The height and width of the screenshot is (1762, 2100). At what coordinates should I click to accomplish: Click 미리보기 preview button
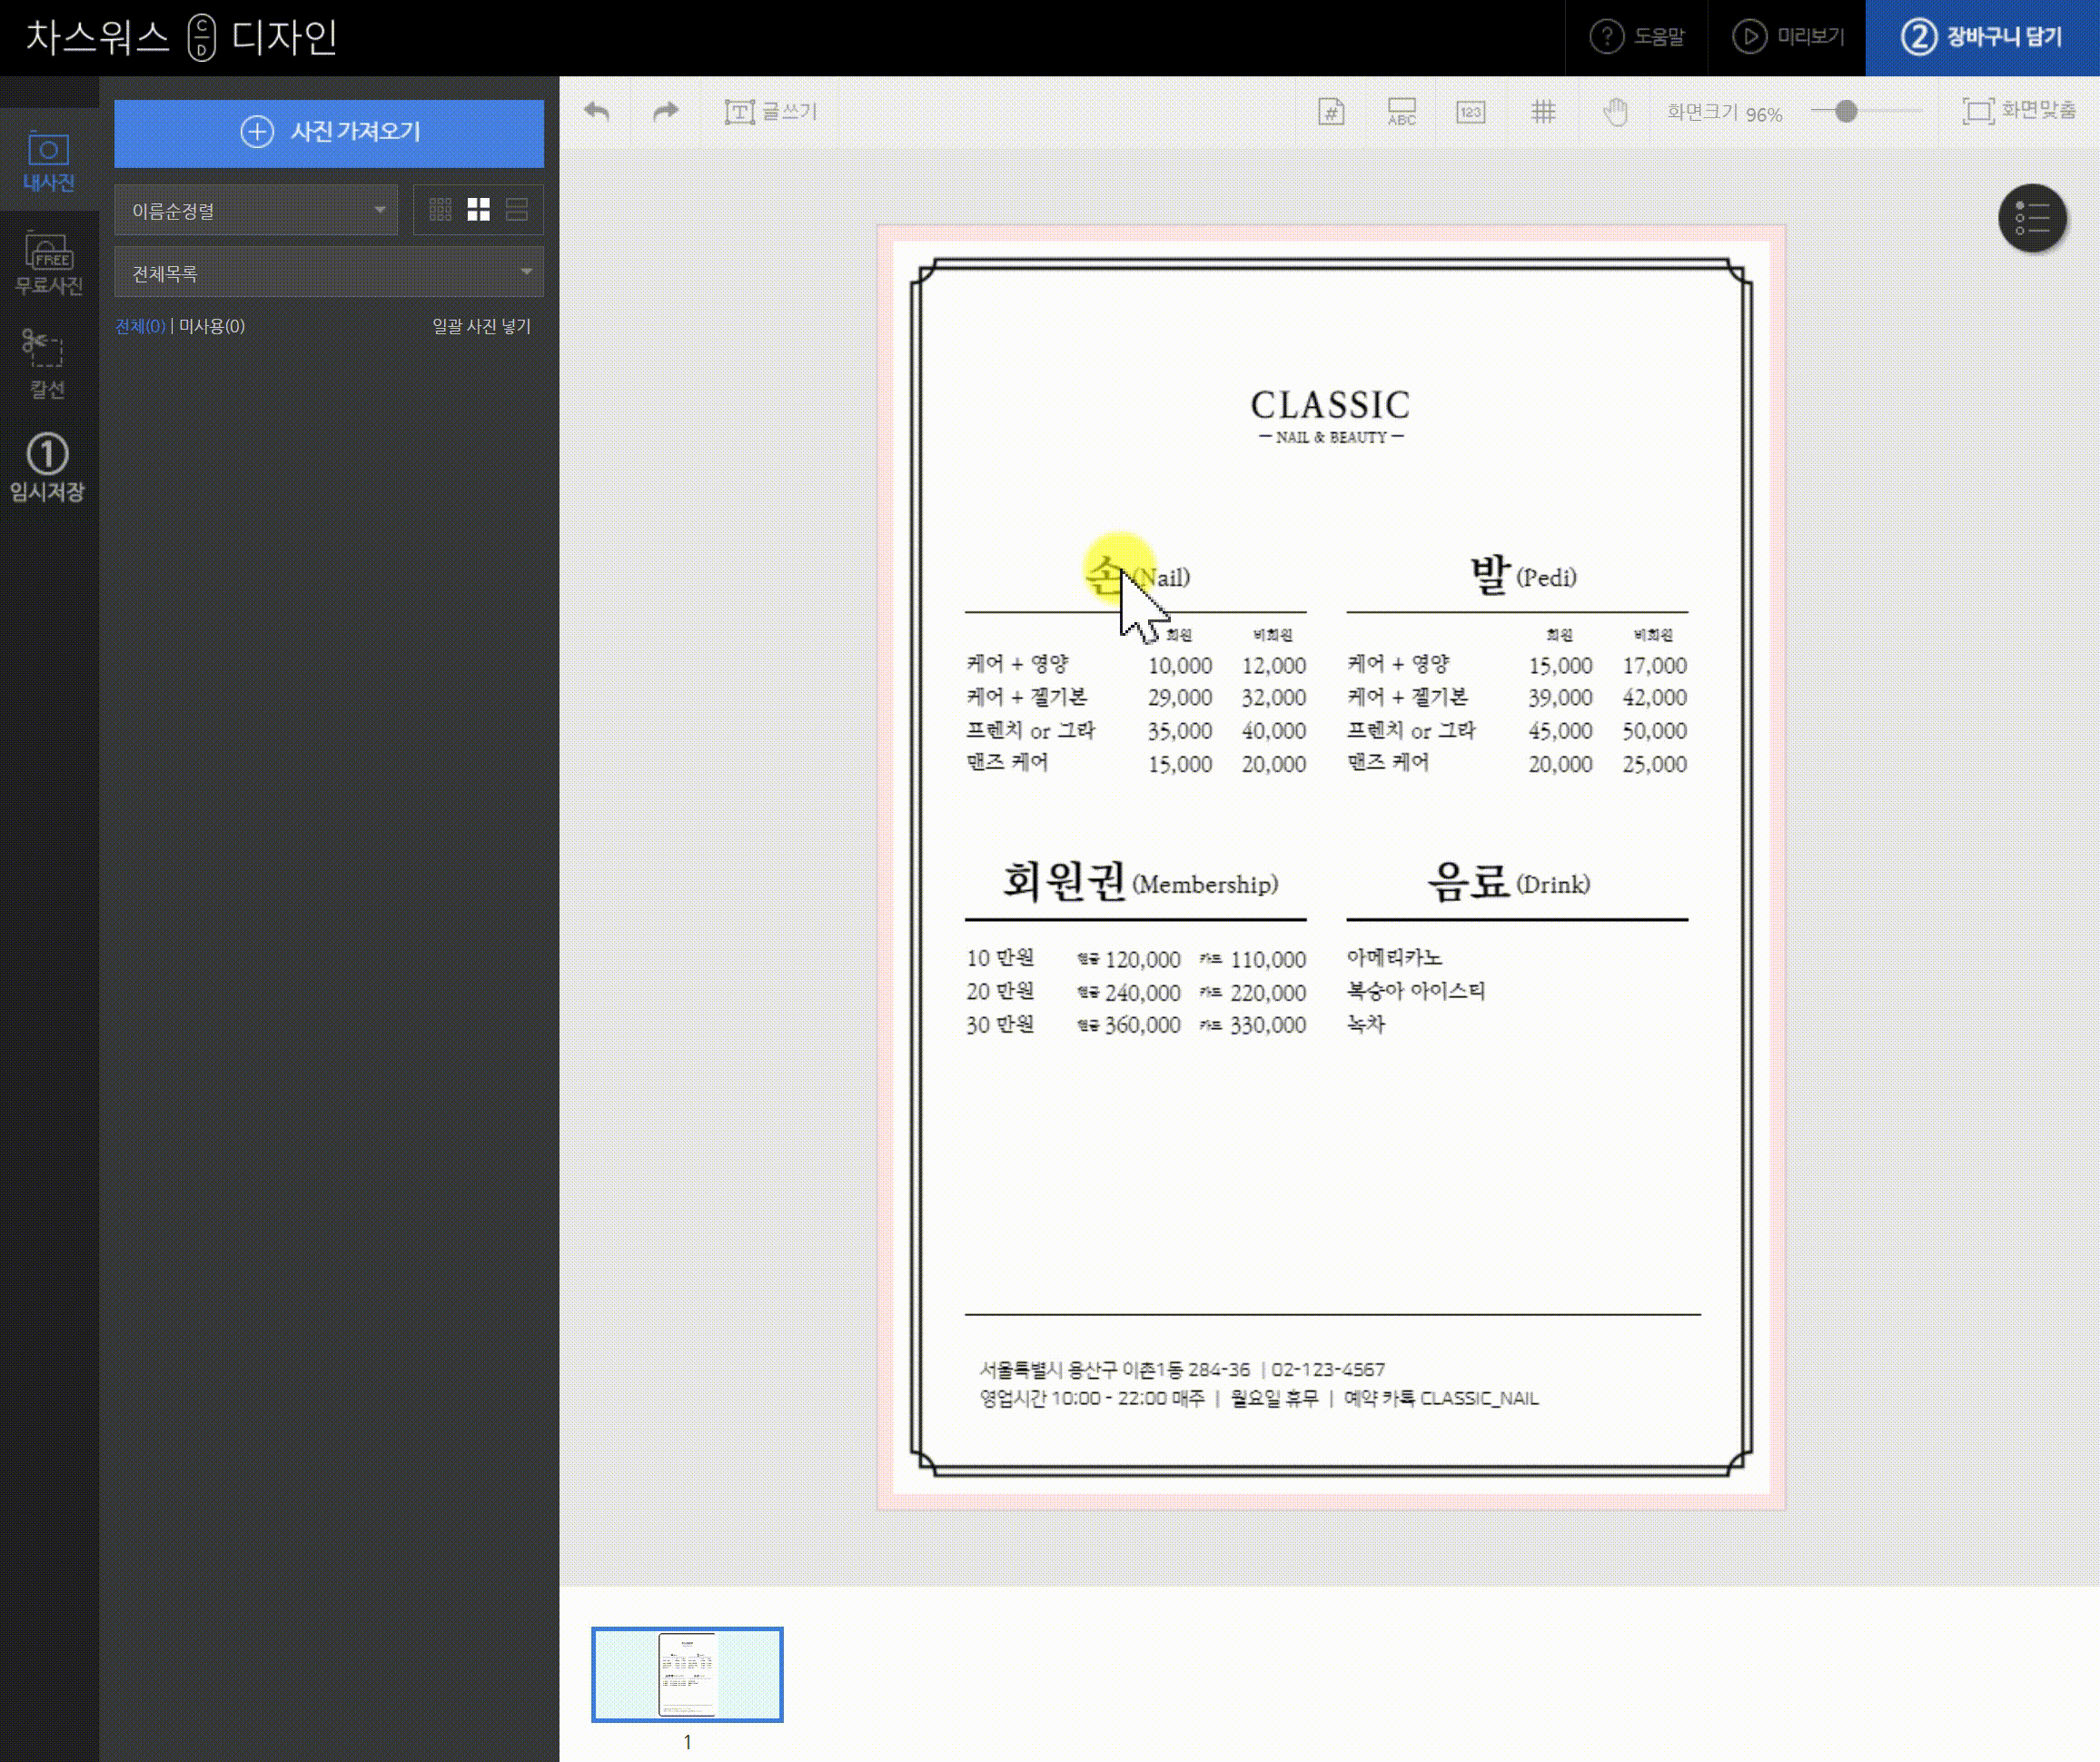click(x=1788, y=37)
